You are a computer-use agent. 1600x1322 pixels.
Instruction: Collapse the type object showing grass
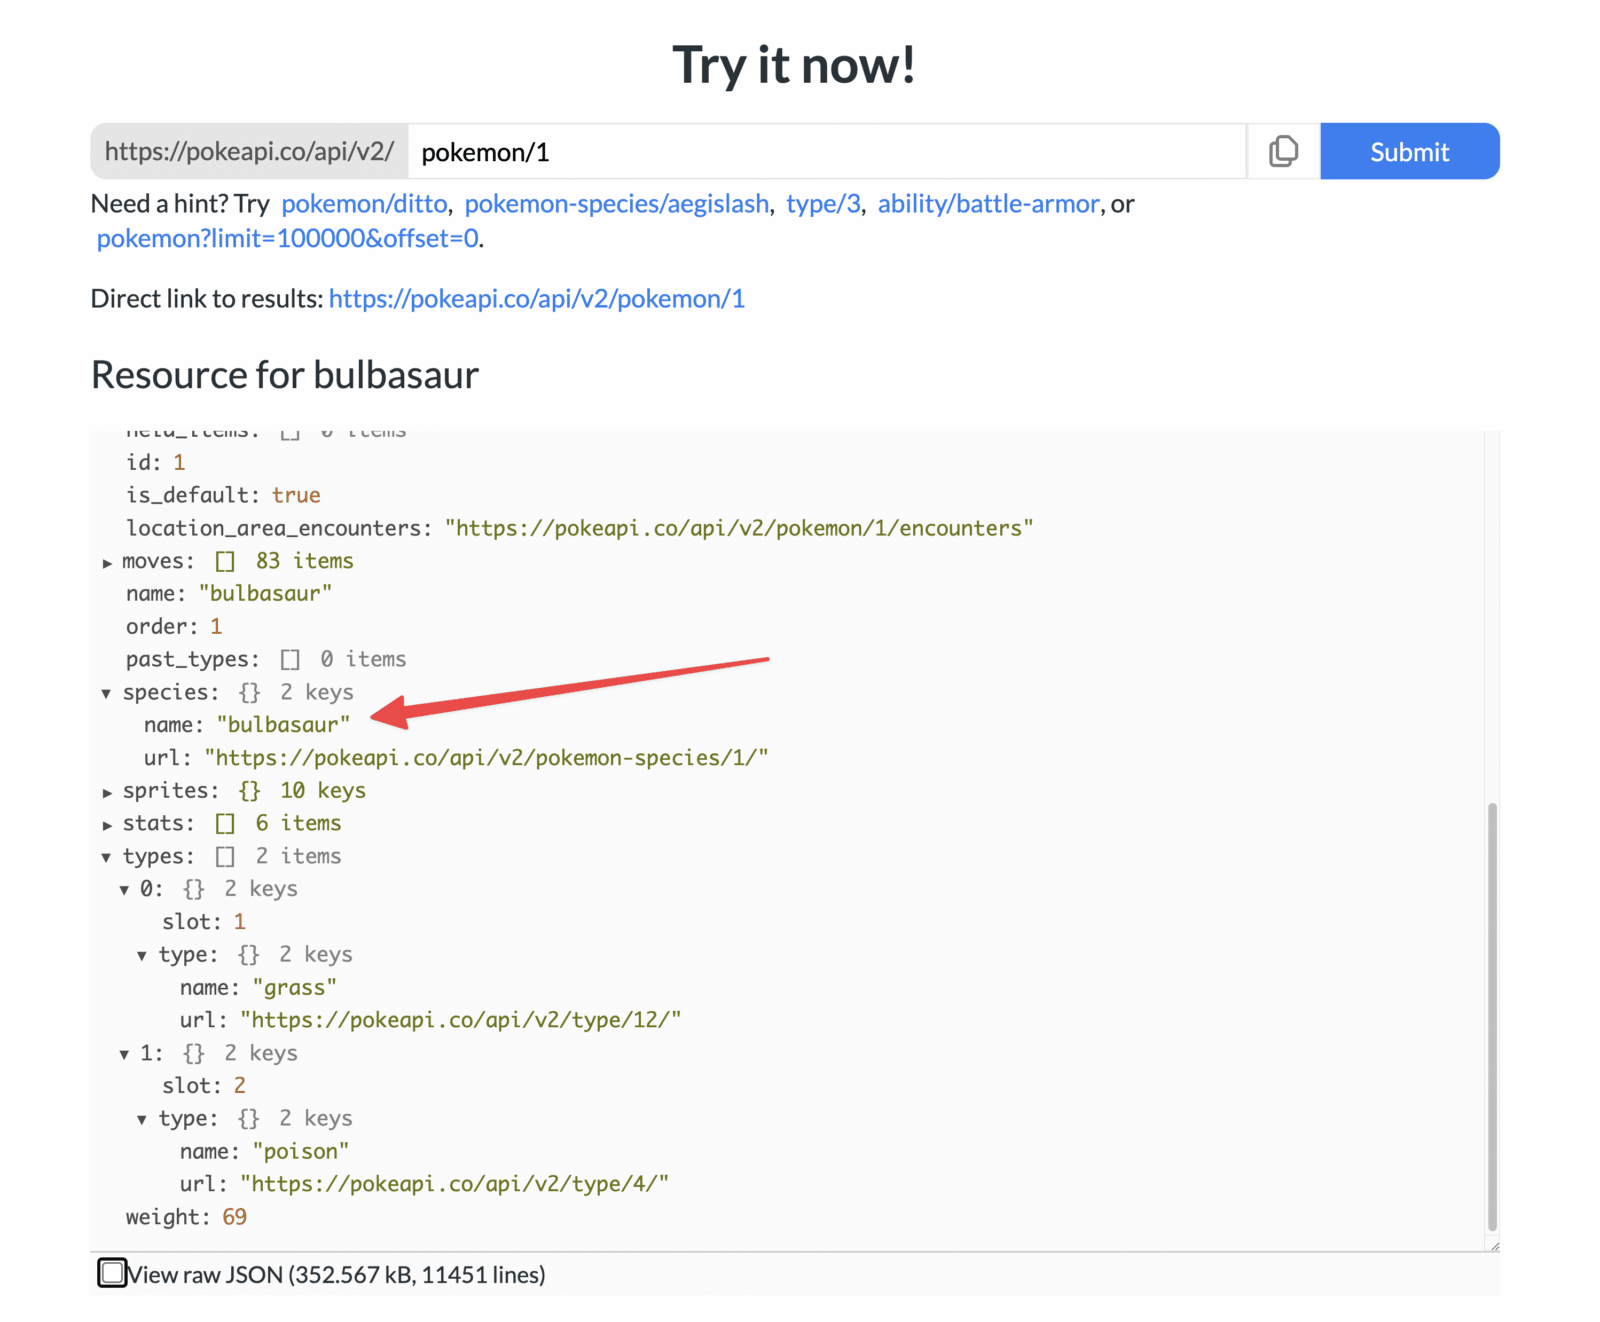point(141,954)
